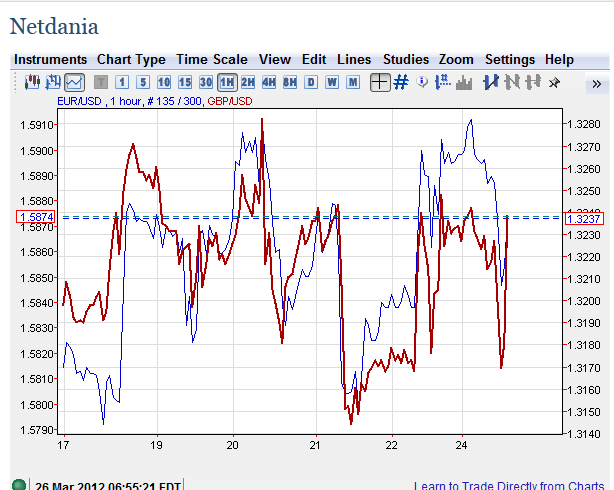Select the line chart type icon
Viewport: 614px width, 490px height.
pyautogui.click(x=75, y=82)
